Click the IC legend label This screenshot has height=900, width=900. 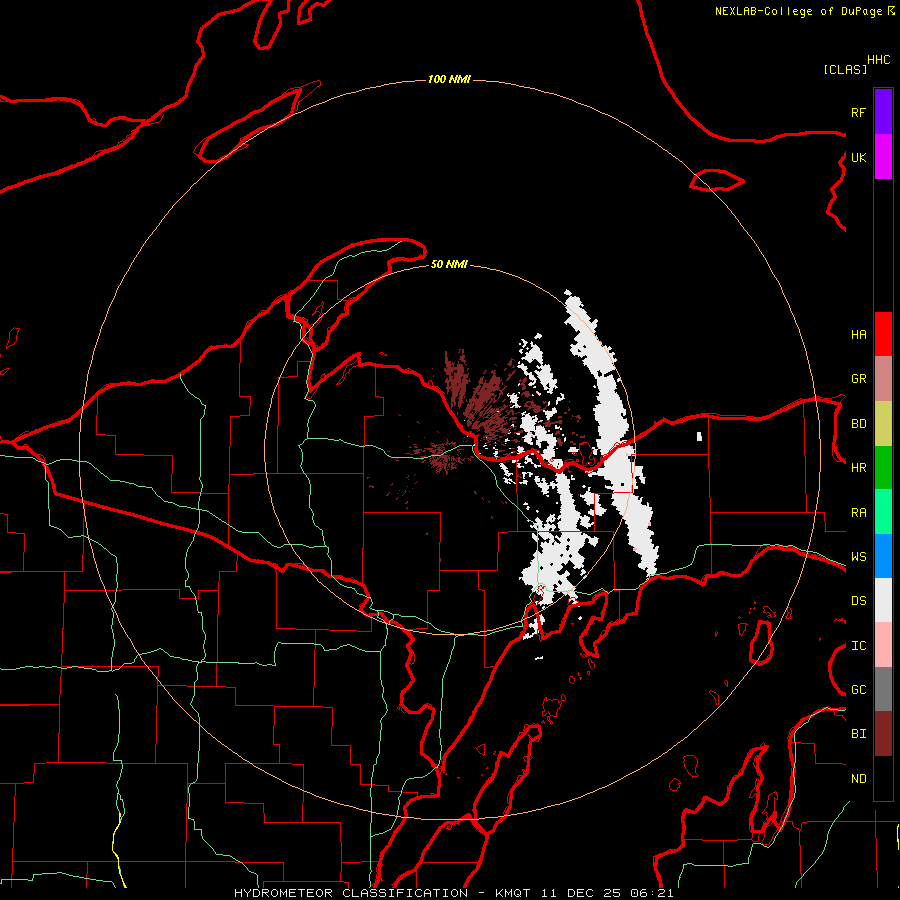(858, 646)
